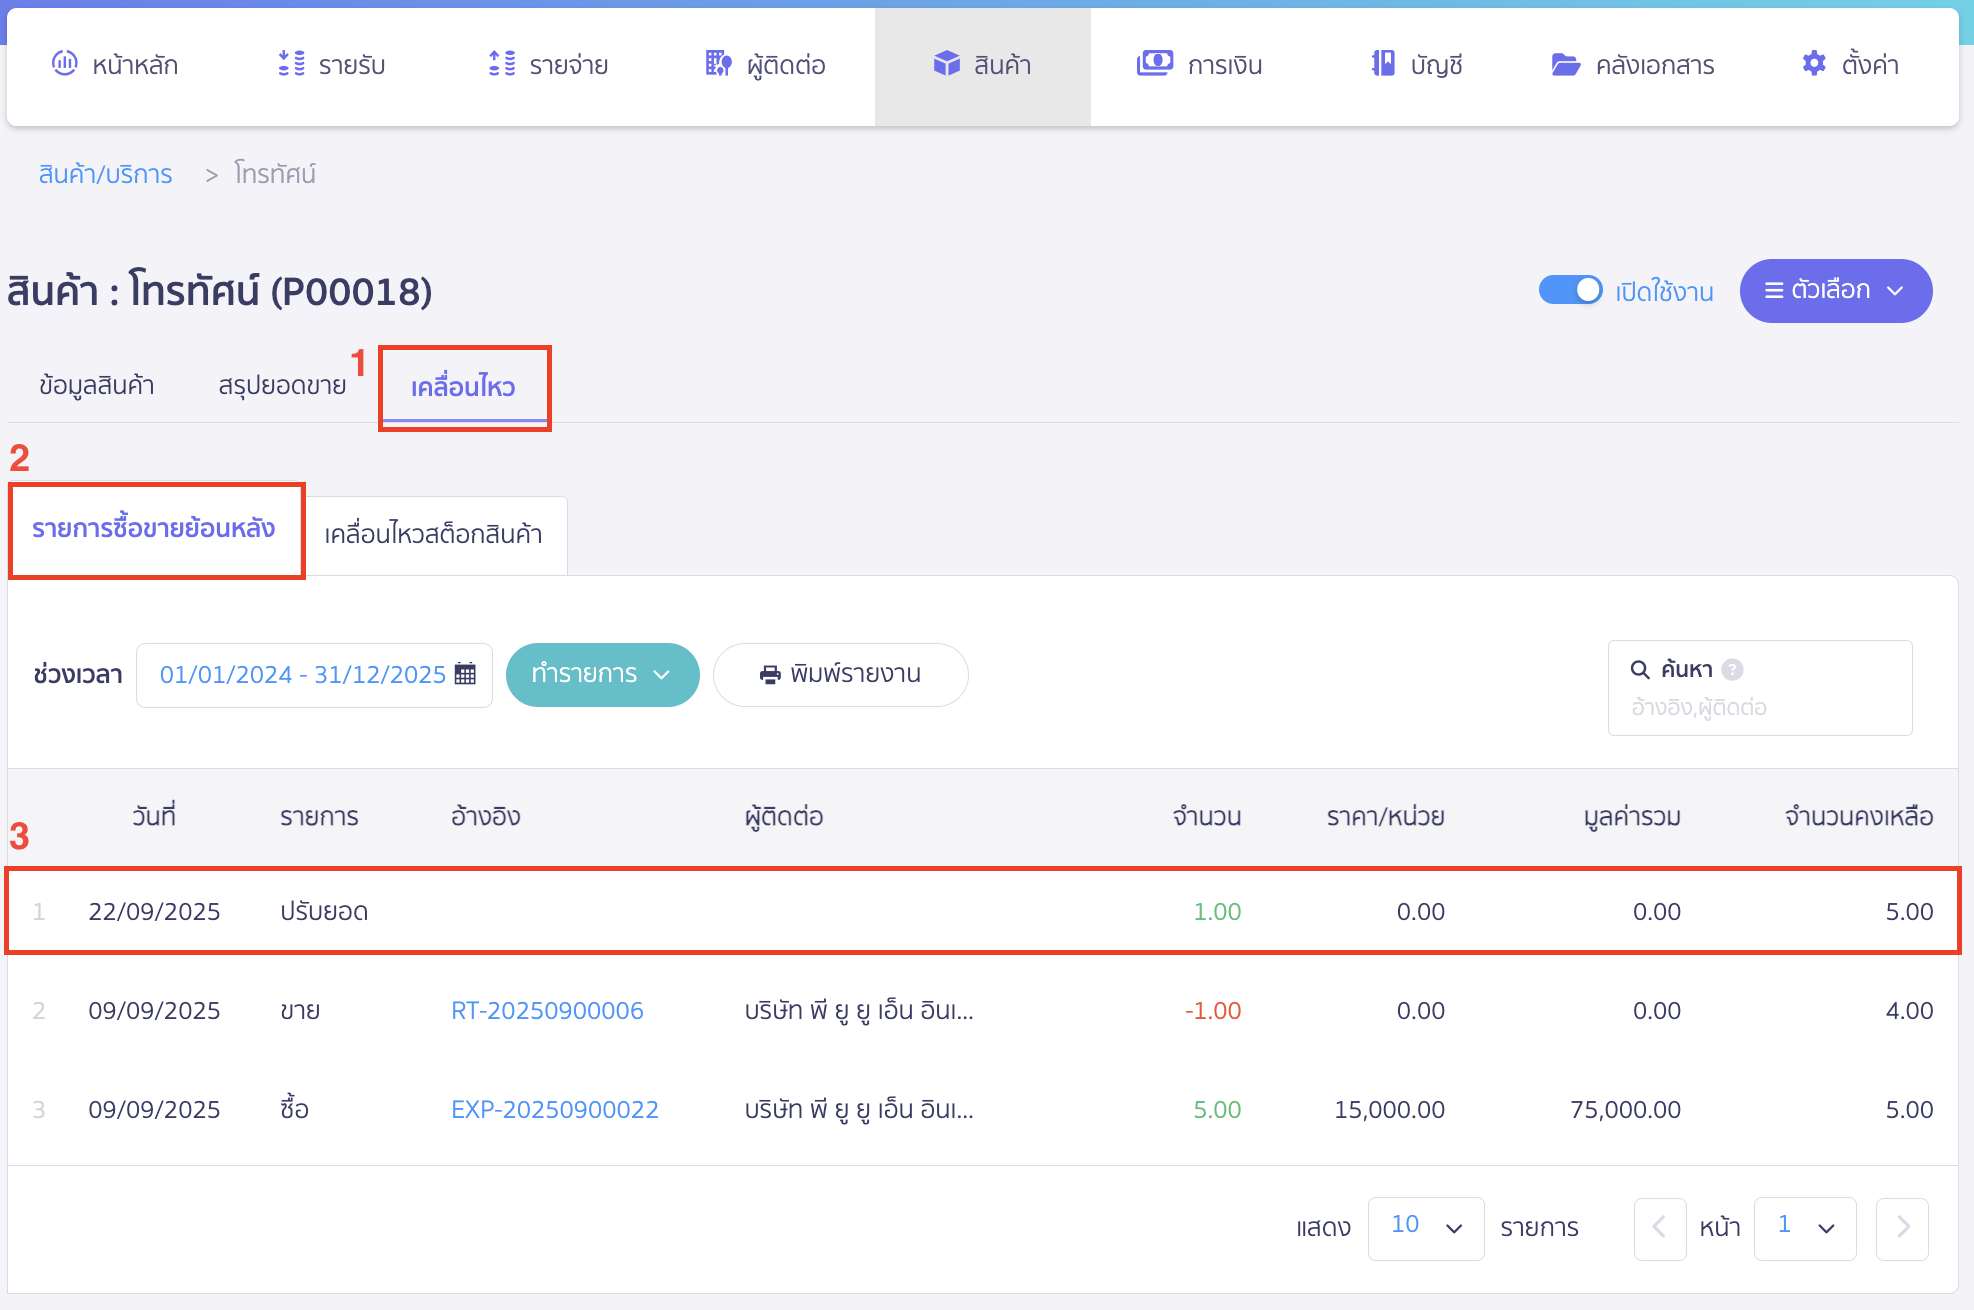Open reference link RT-20250900006
The width and height of the screenshot is (1974, 1310).
547,1011
